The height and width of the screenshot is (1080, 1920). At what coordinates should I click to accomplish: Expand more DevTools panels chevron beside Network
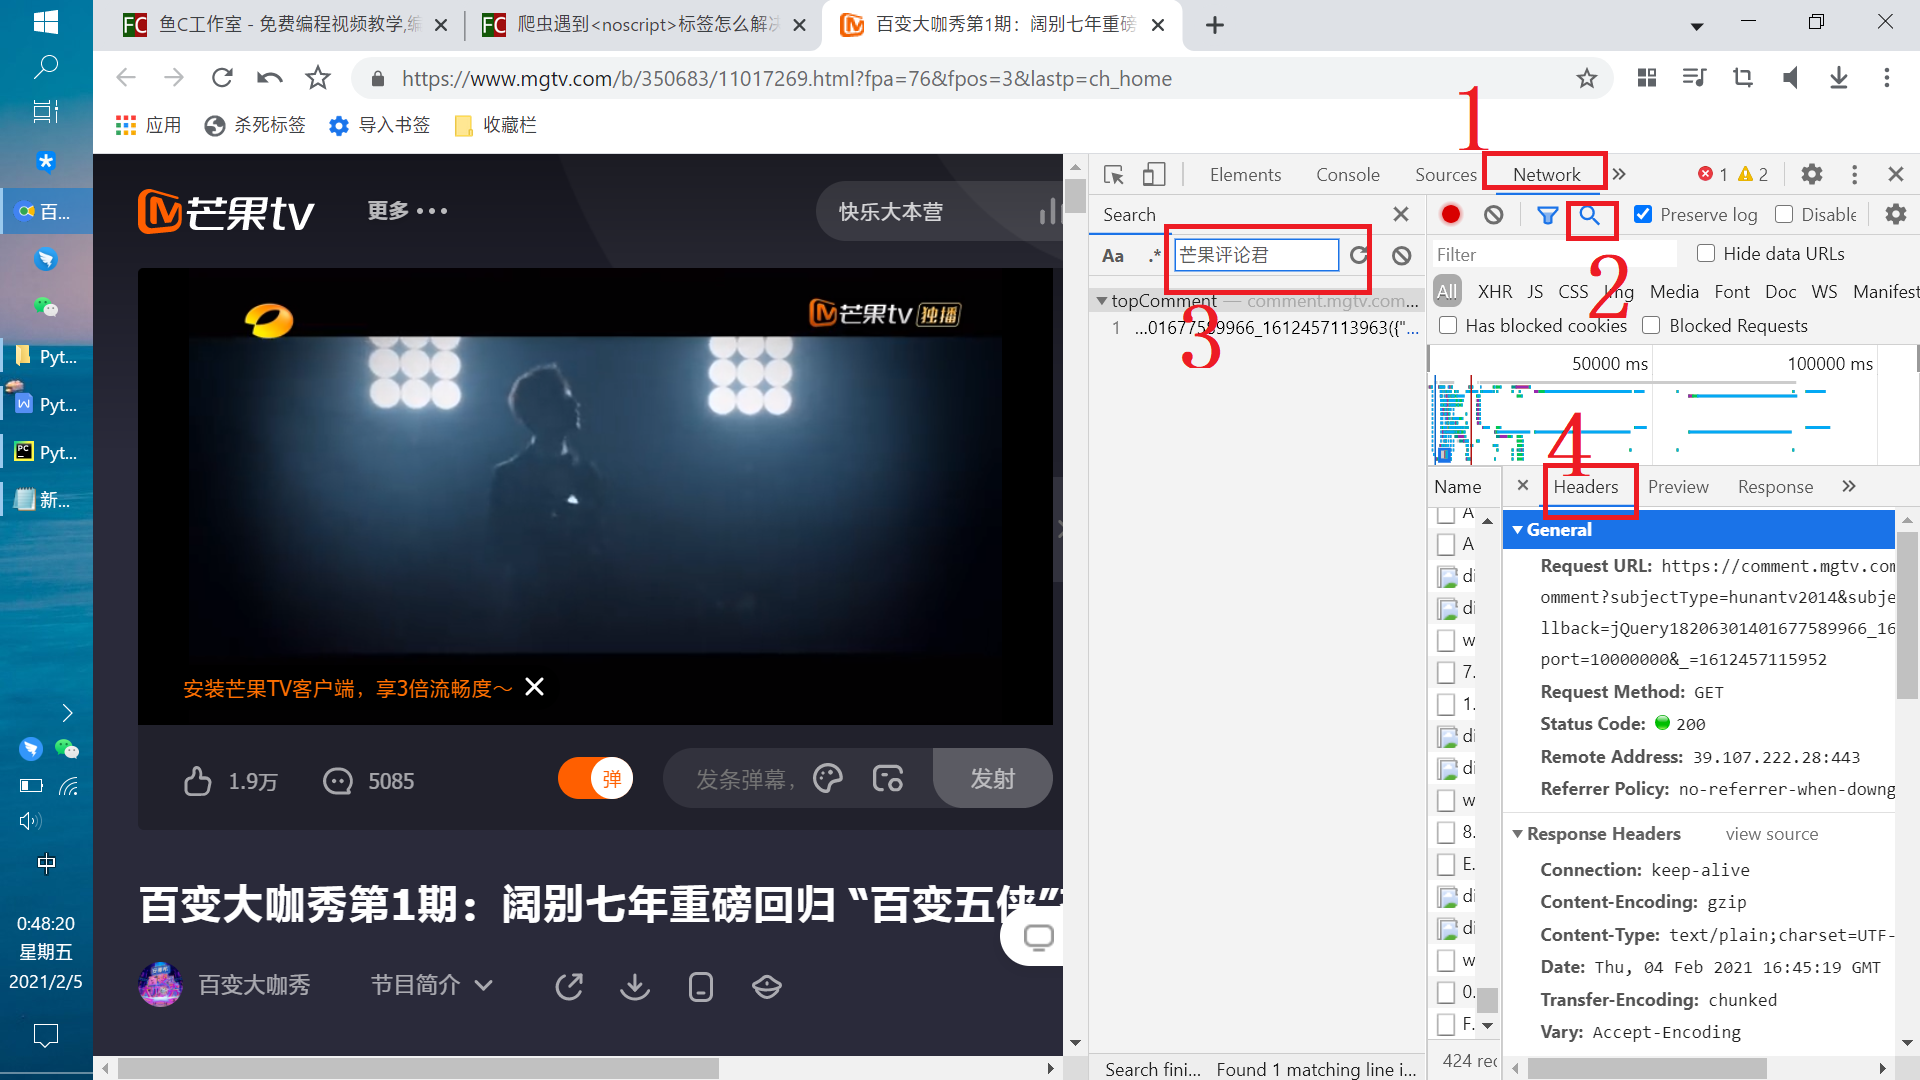[1620, 174]
